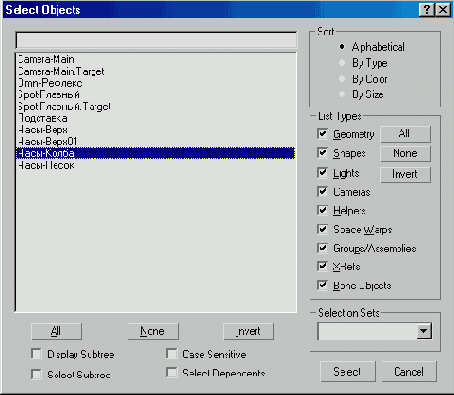The height and width of the screenshot is (395, 454).
Task: Choose the By Type sort option
Action: coord(342,63)
